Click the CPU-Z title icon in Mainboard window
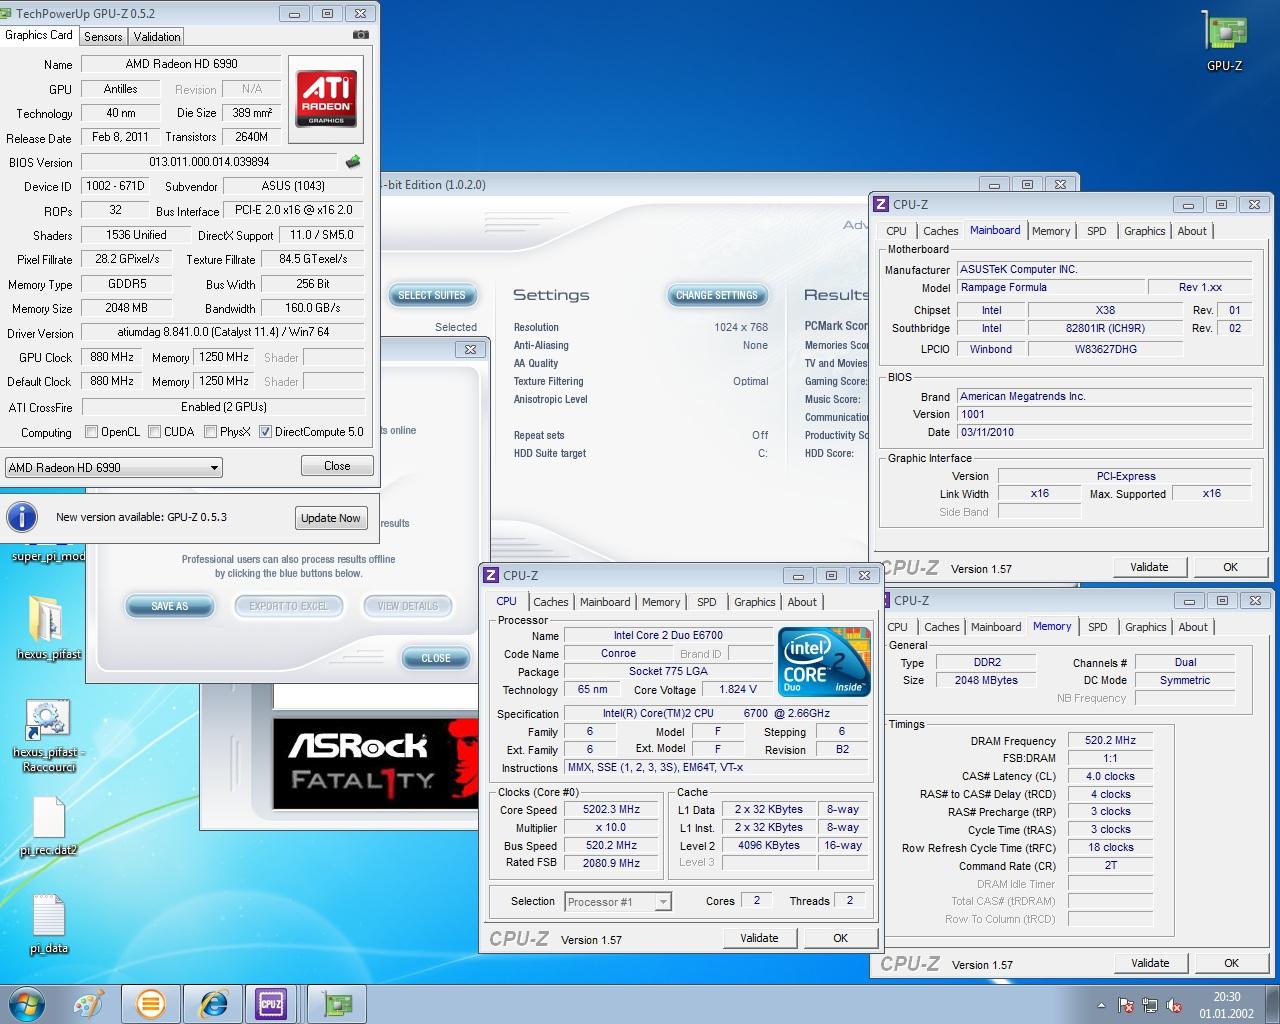The image size is (1280, 1024). (x=881, y=204)
